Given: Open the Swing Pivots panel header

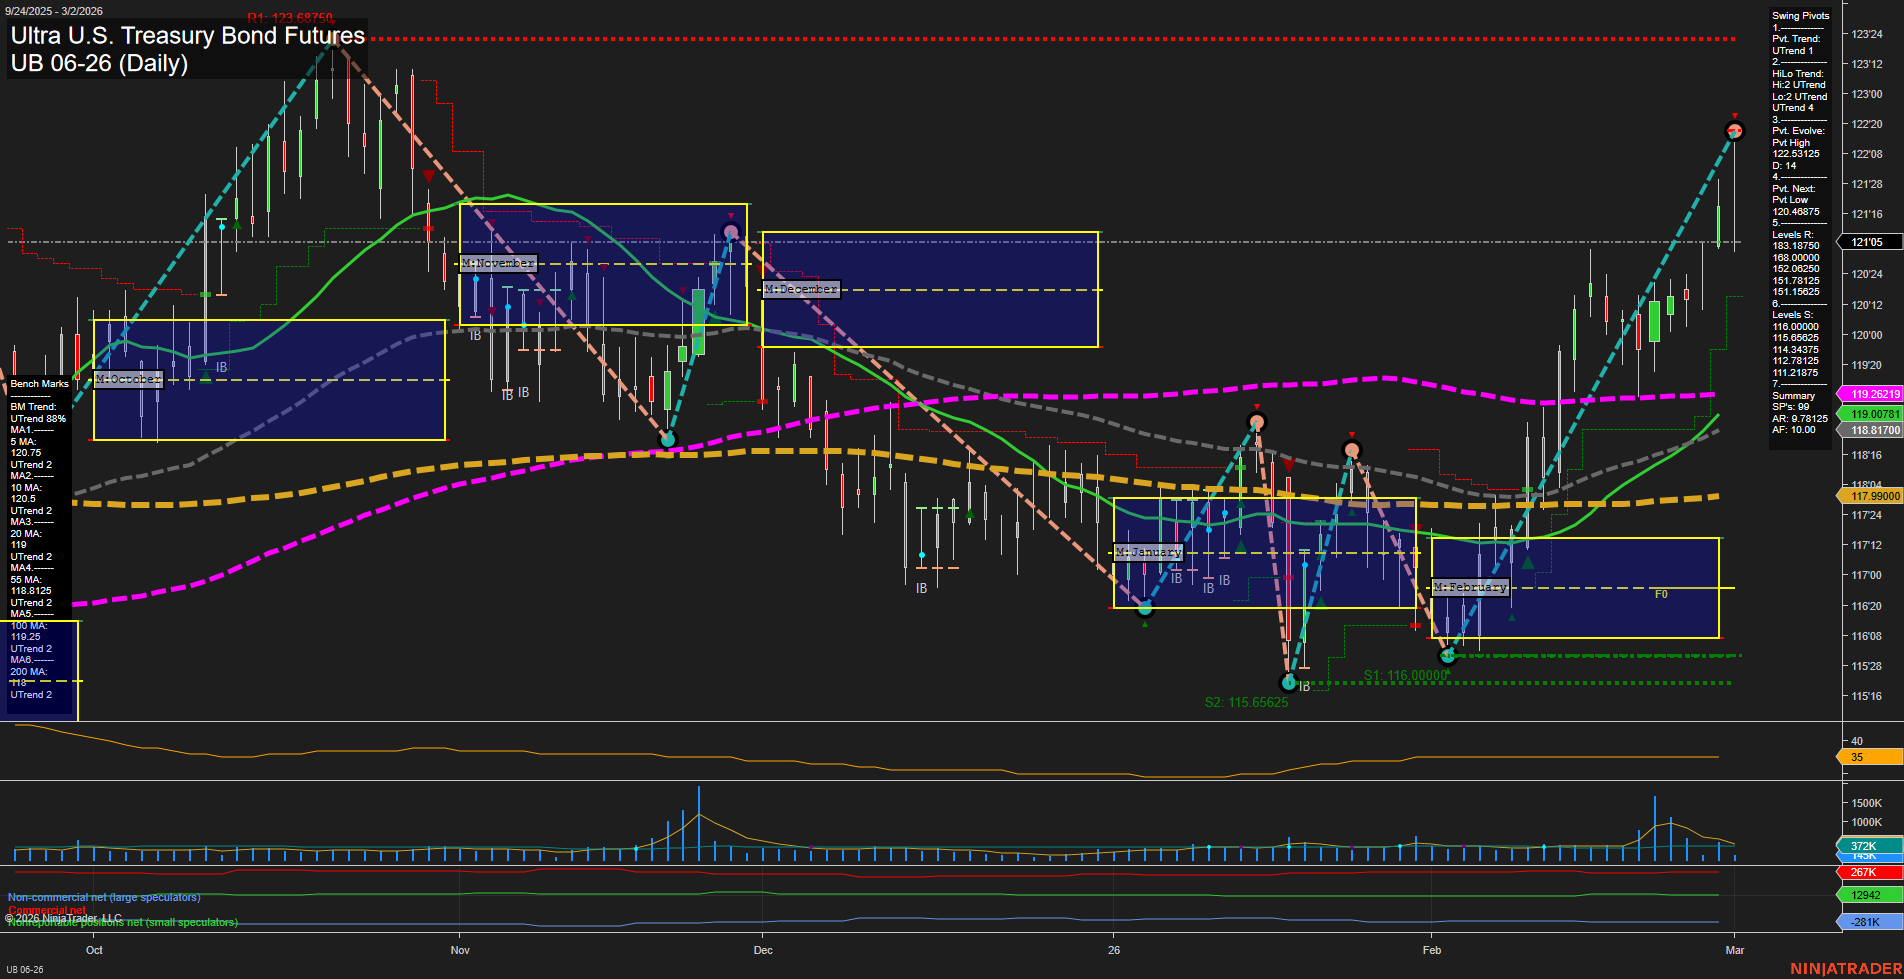Looking at the screenshot, I should [x=1799, y=15].
